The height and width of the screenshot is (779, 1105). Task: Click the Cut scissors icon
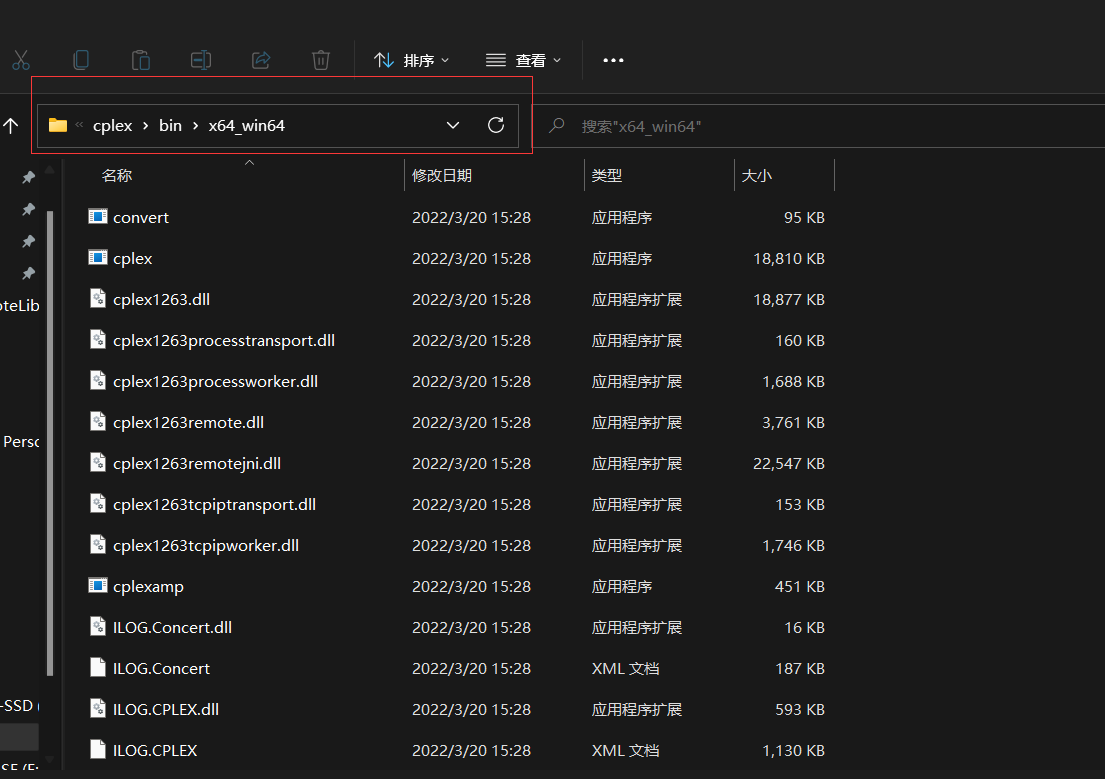[20, 60]
